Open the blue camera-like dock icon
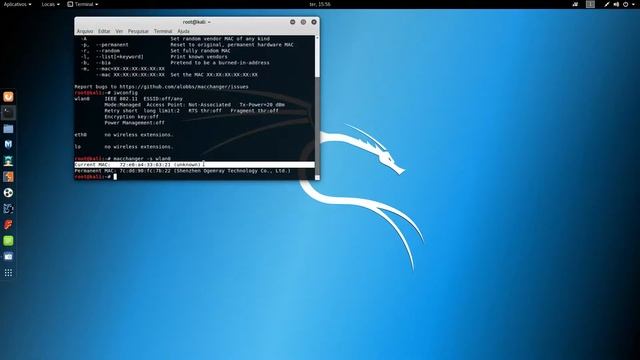 pos(8,256)
